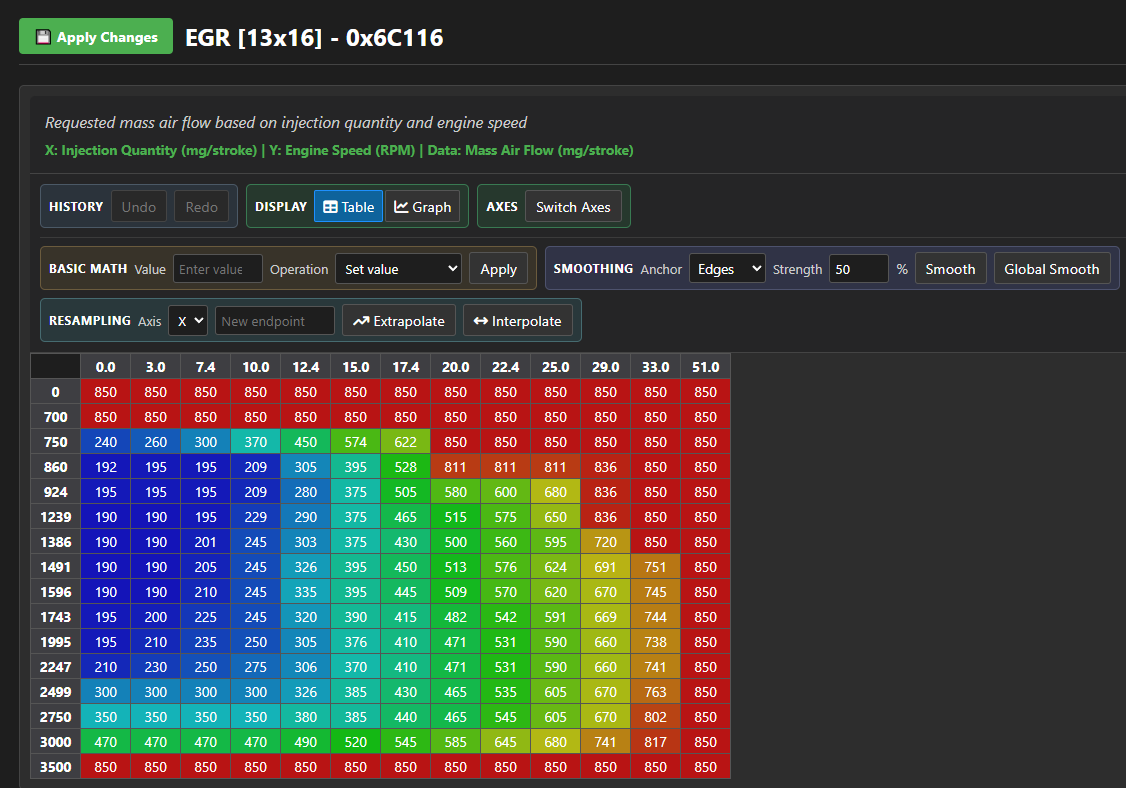This screenshot has width=1126, height=788.
Task: Select cell with value 817
Action: pyautogui.click(x=655, y=742)
